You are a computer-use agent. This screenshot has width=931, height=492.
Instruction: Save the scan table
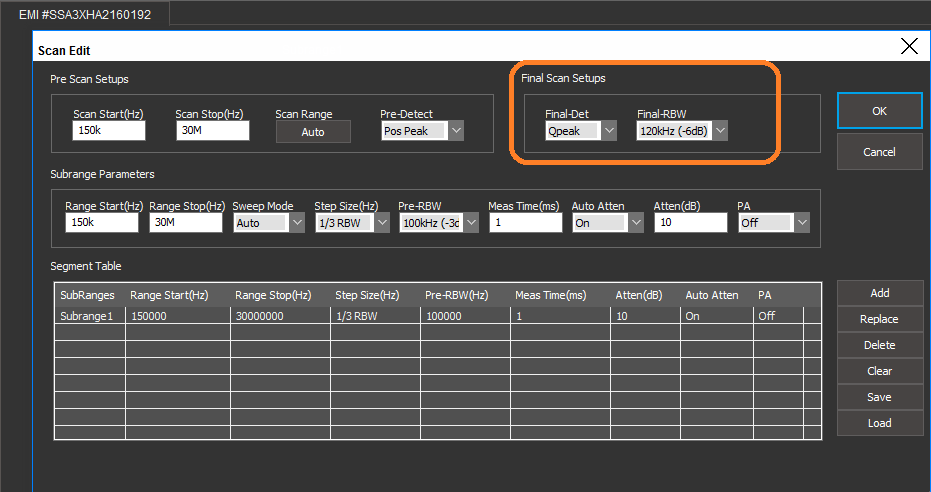879,397
